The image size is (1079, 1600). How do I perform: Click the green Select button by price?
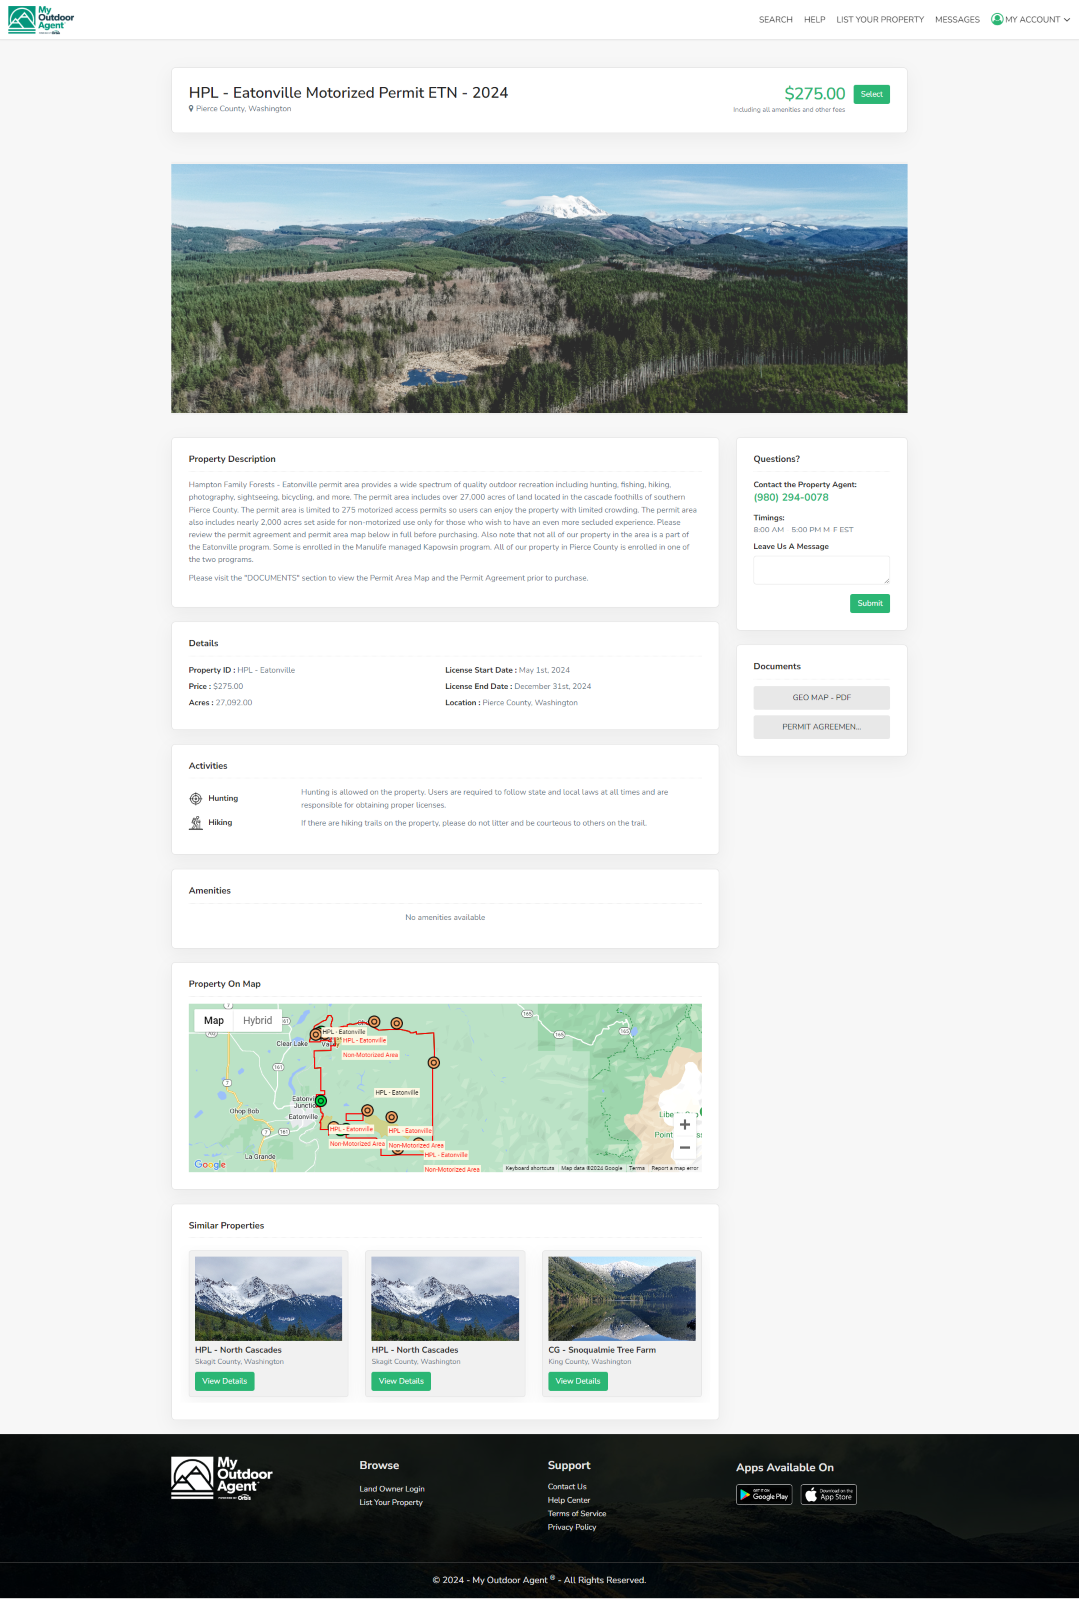[x=871, y=94]
